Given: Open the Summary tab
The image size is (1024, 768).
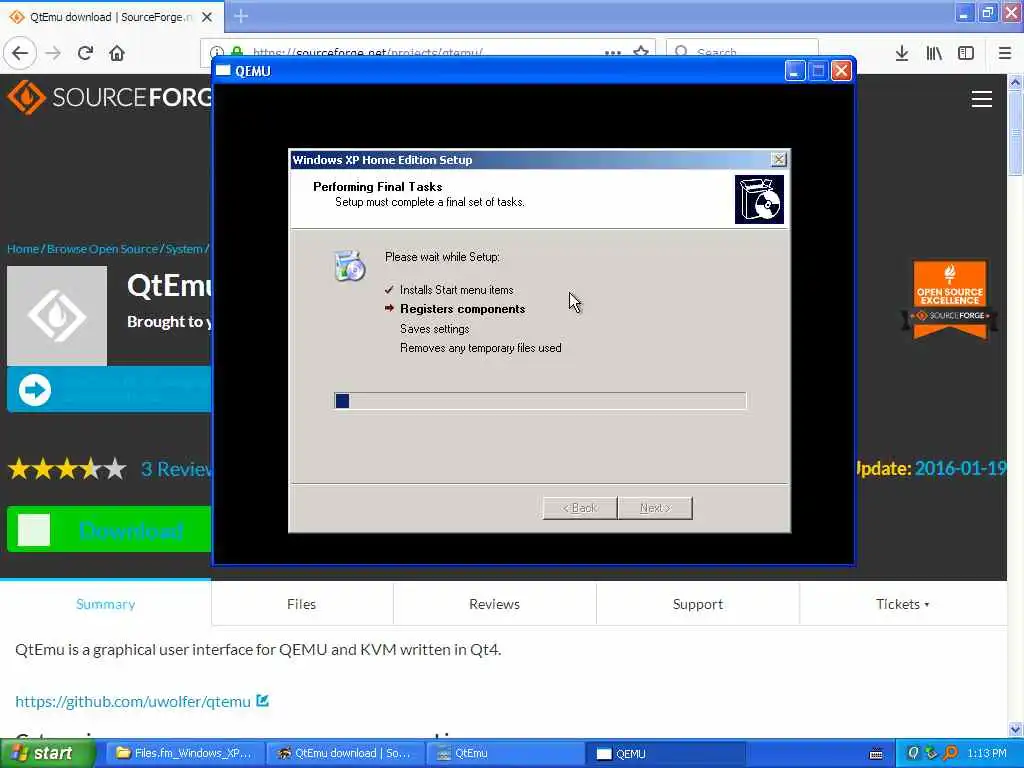Looking at the screenshot, I should click(106, 604).
